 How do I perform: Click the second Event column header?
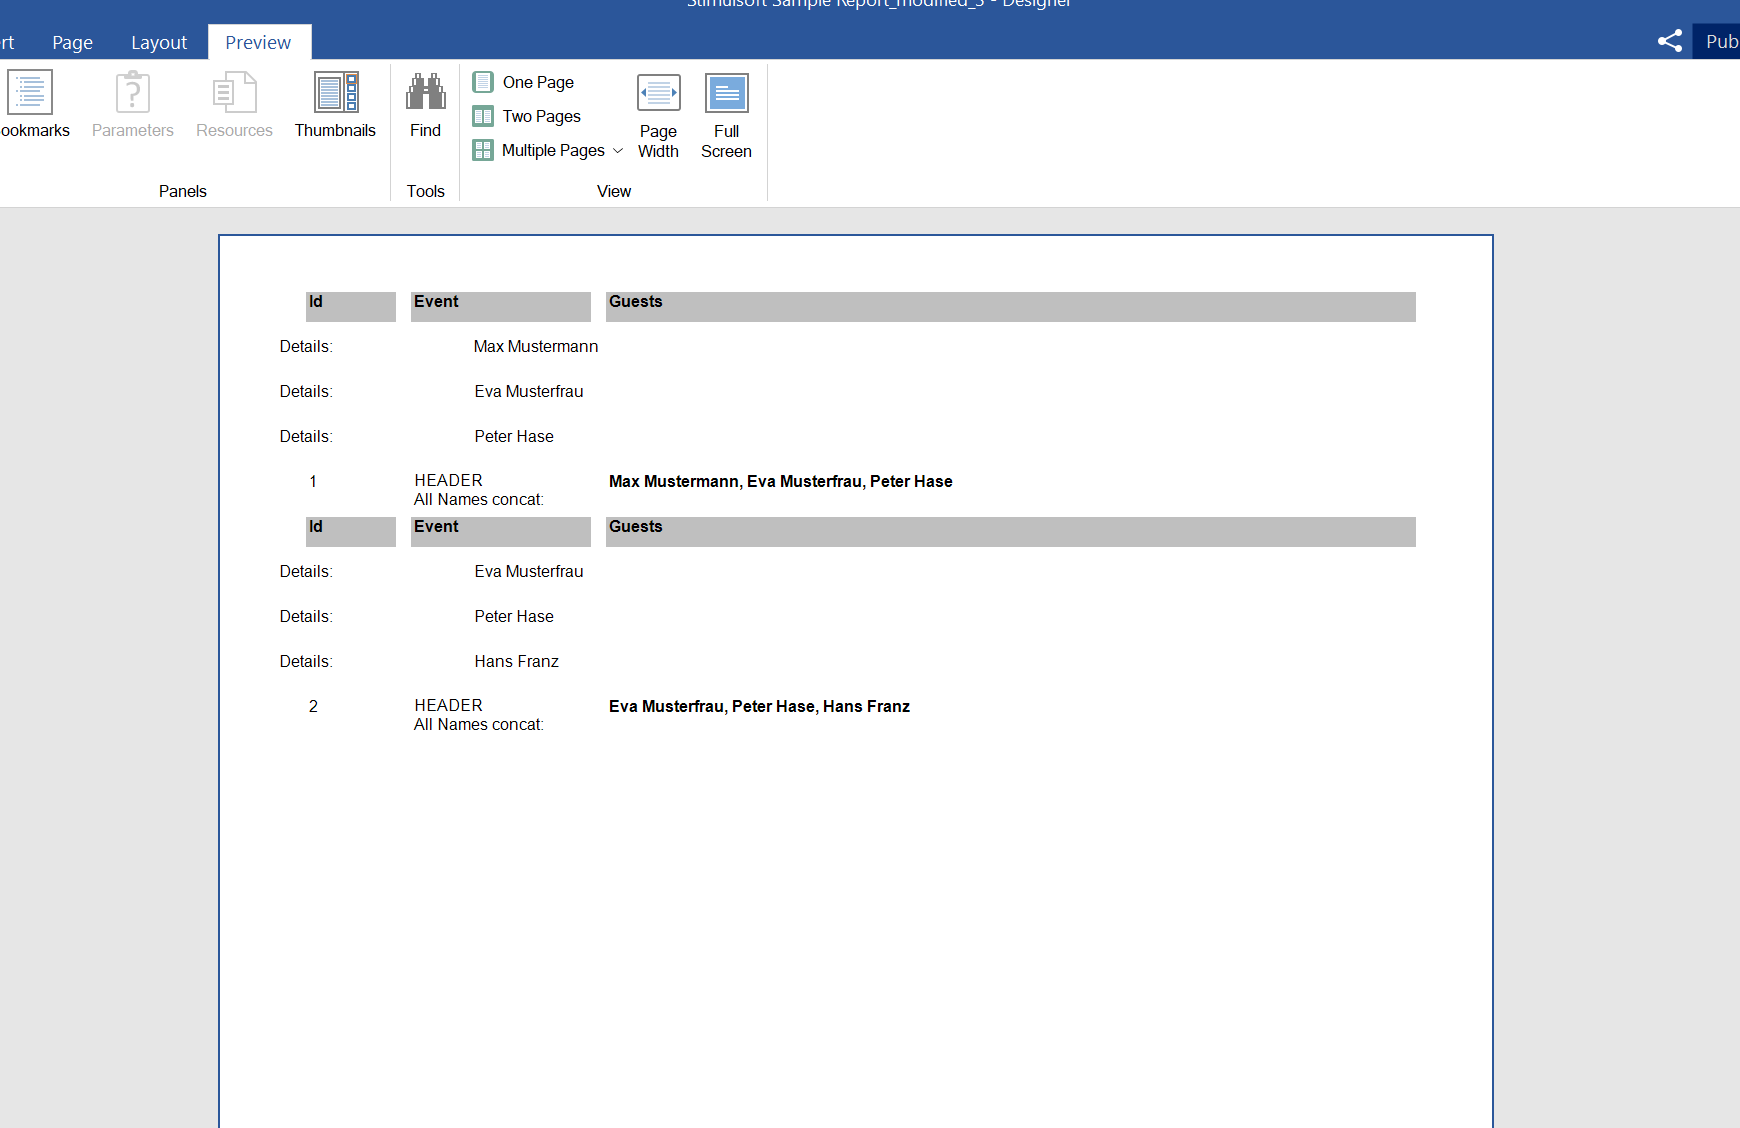pyautogui.click(x=501, y=531)
